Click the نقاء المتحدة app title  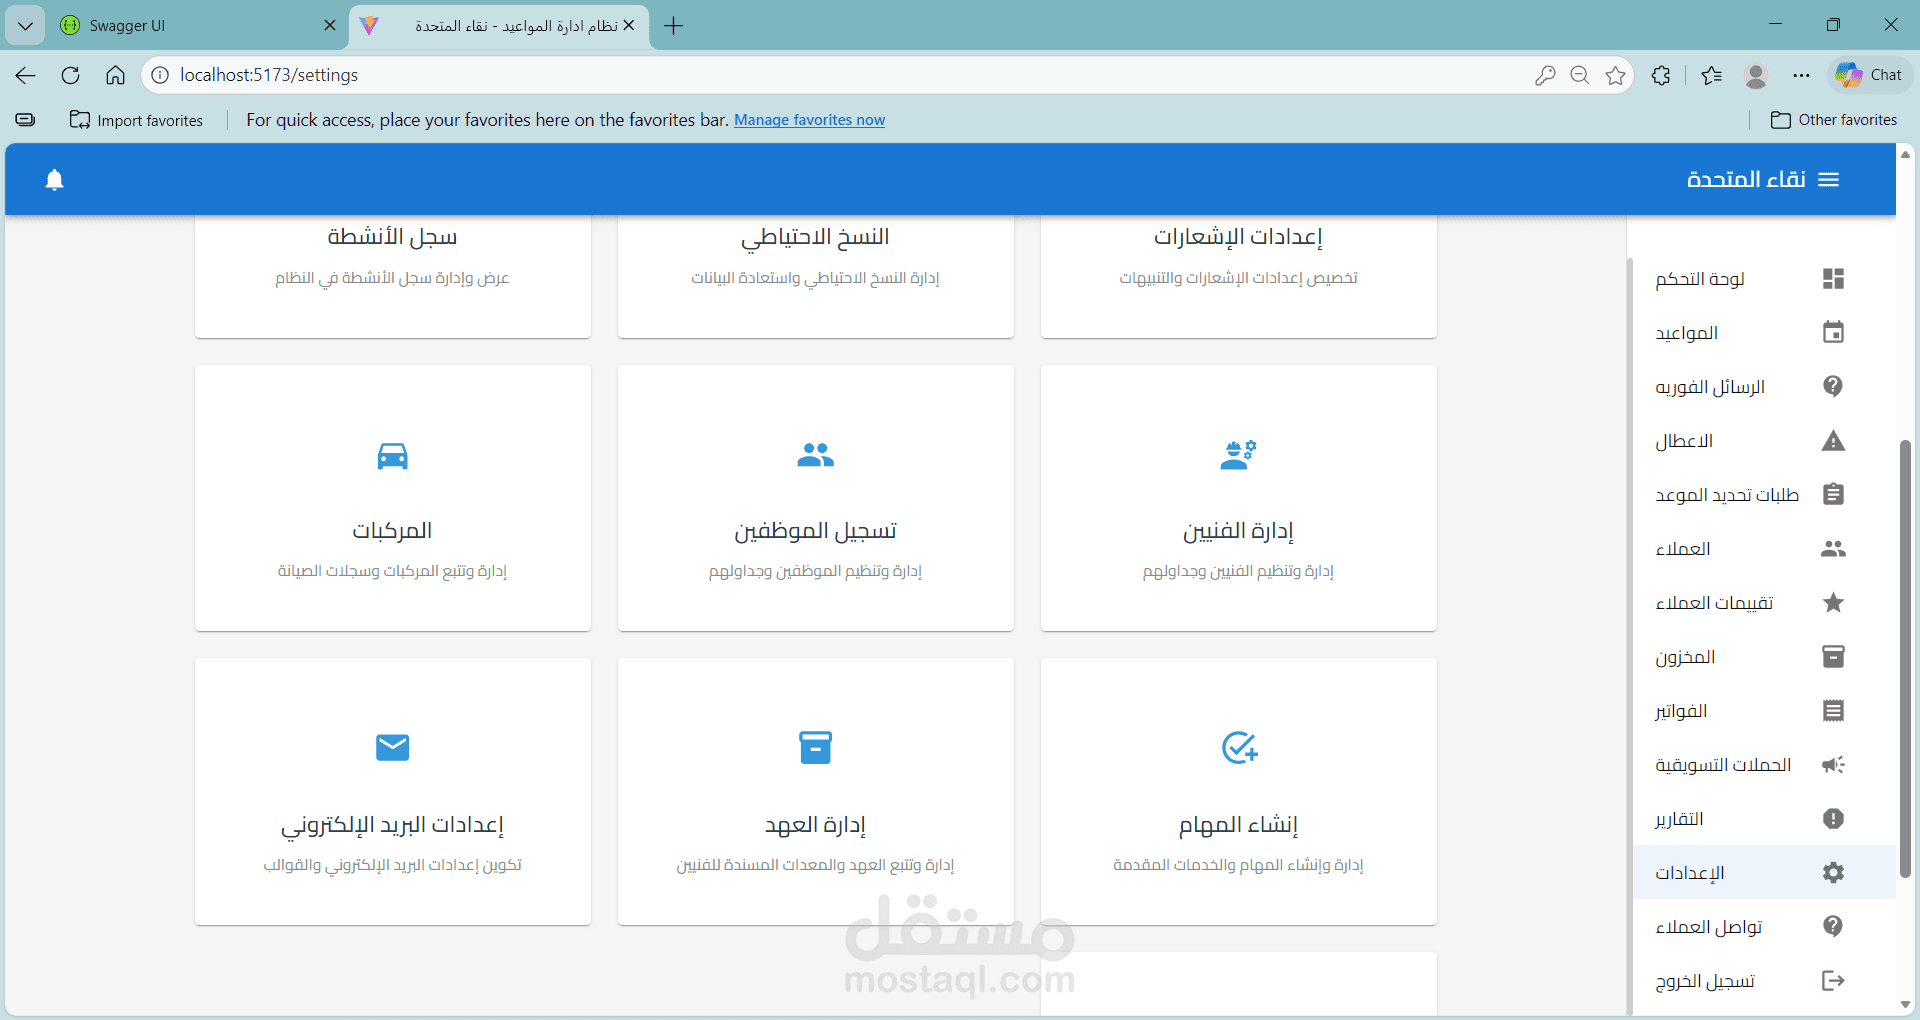[1746, 180]
